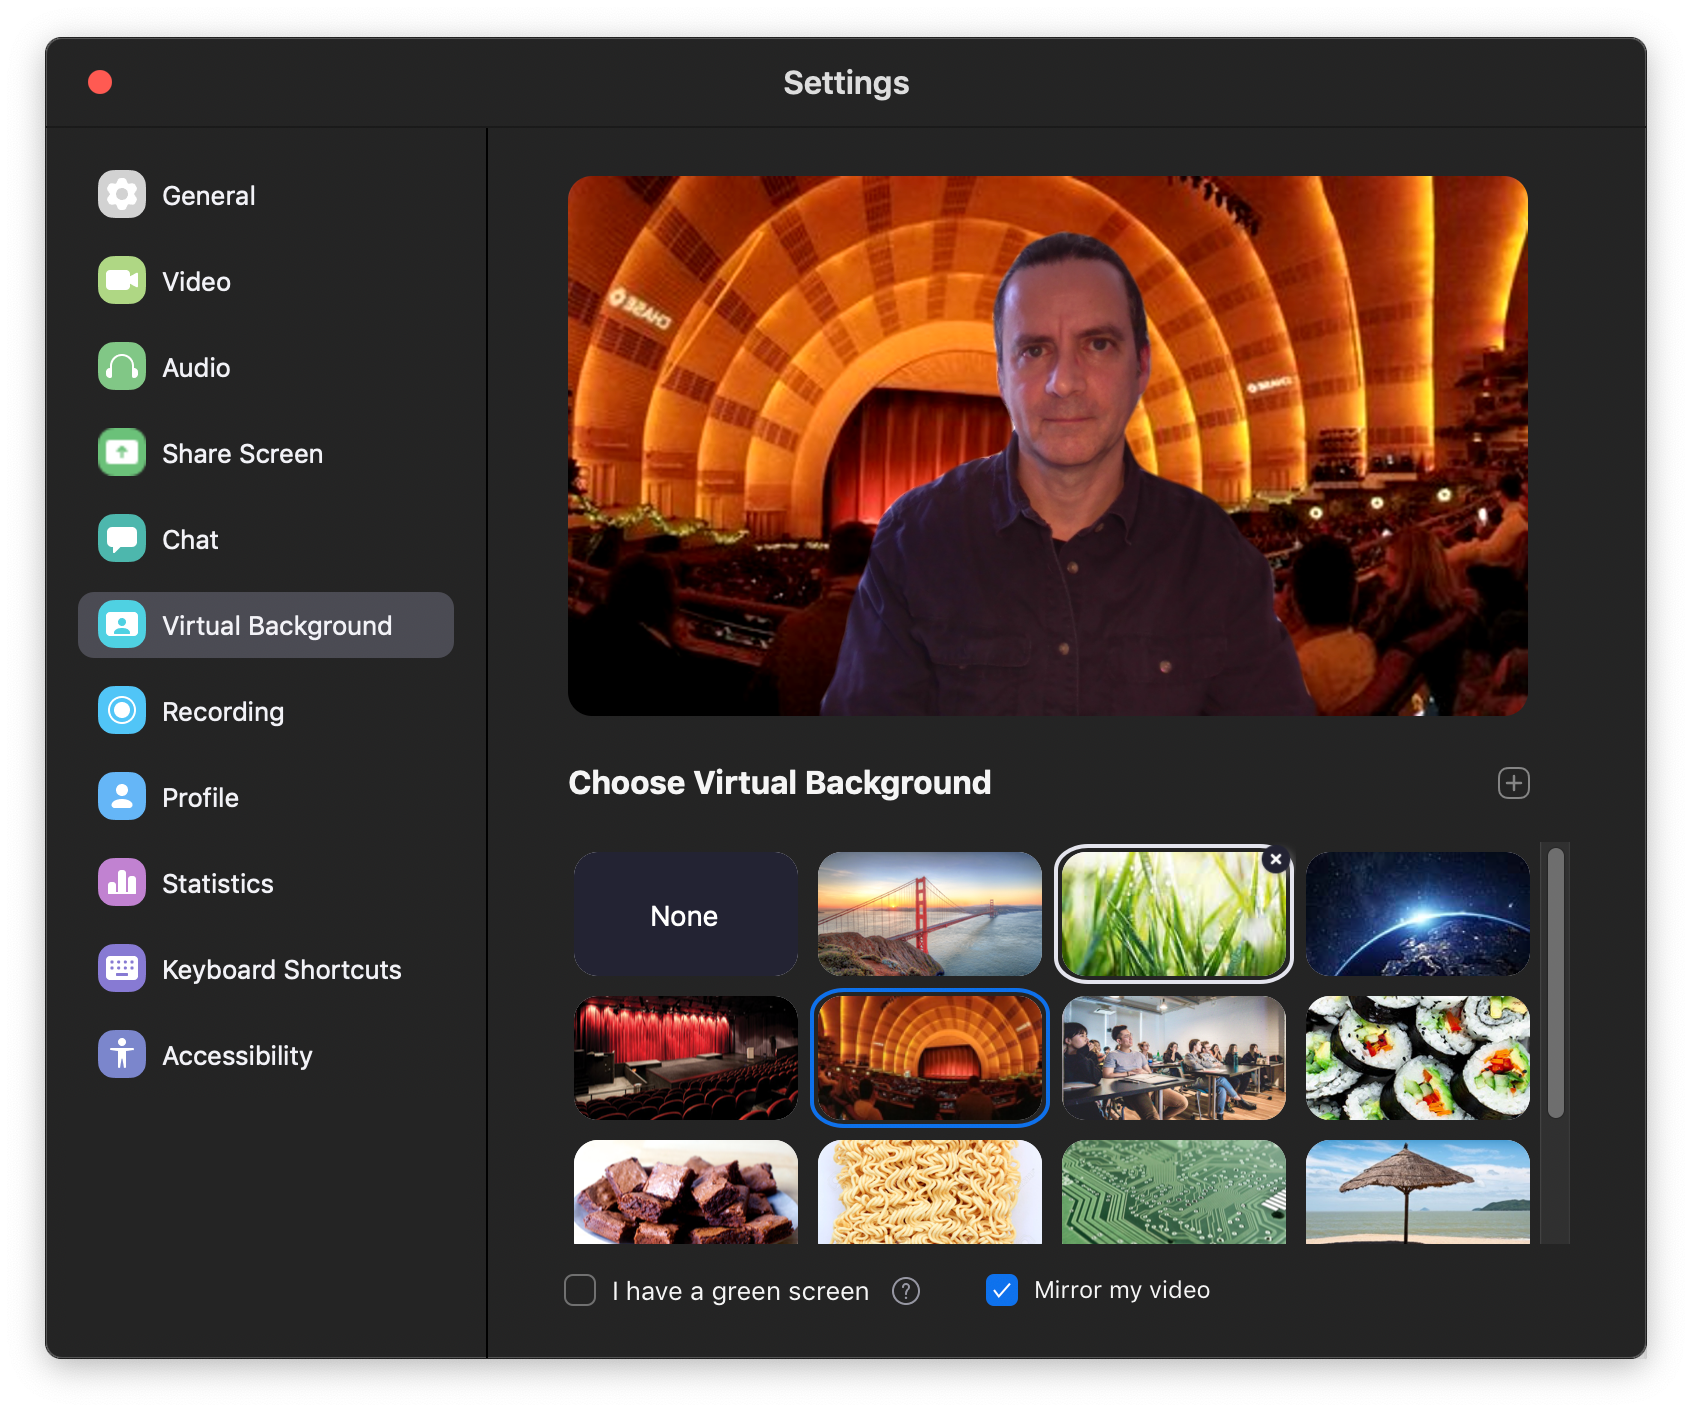Viewport: 1692px width, 1412px height.
Task: Add a new virtual background image
Action: (1513, 783)
